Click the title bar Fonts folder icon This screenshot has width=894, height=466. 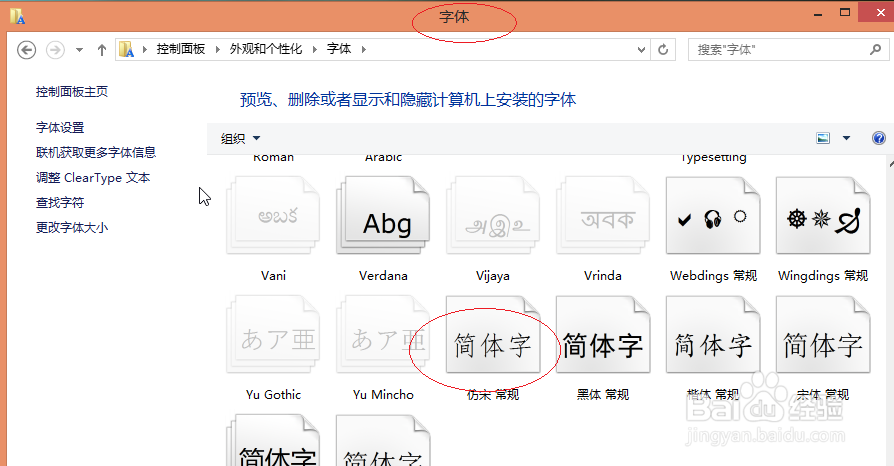17,16
